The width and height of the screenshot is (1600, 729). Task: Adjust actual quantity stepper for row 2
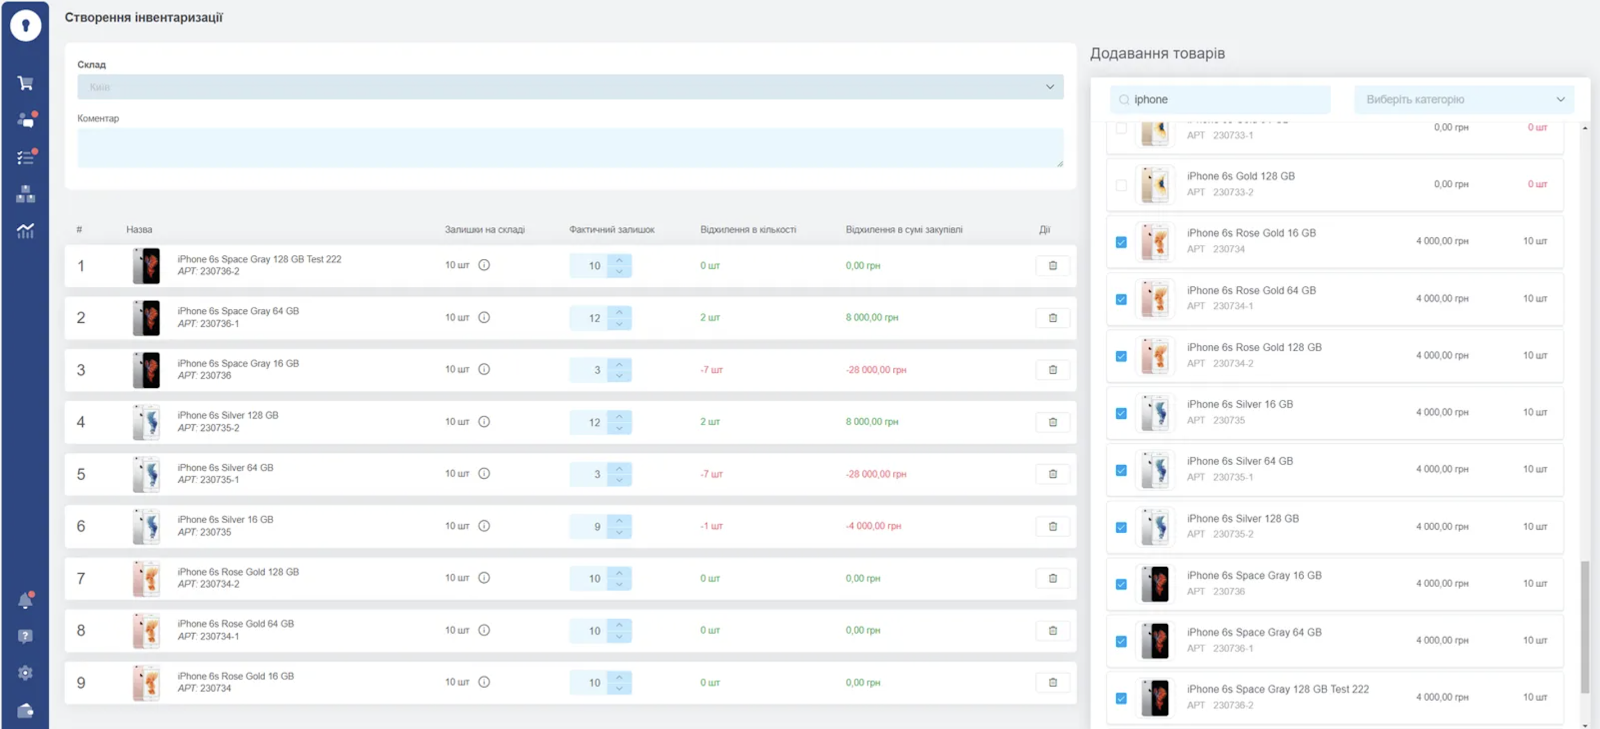(619, 318)
